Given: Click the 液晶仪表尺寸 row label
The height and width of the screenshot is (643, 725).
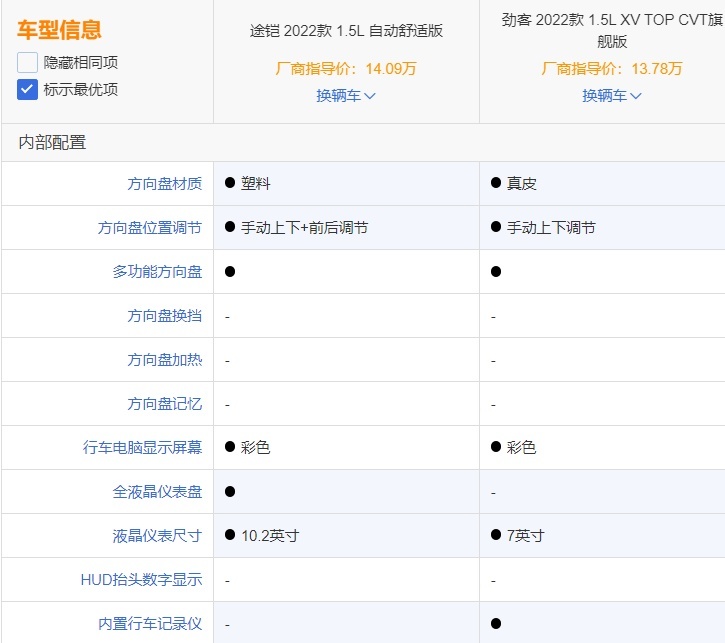Looking at the screenshot, I should (157, 536).
